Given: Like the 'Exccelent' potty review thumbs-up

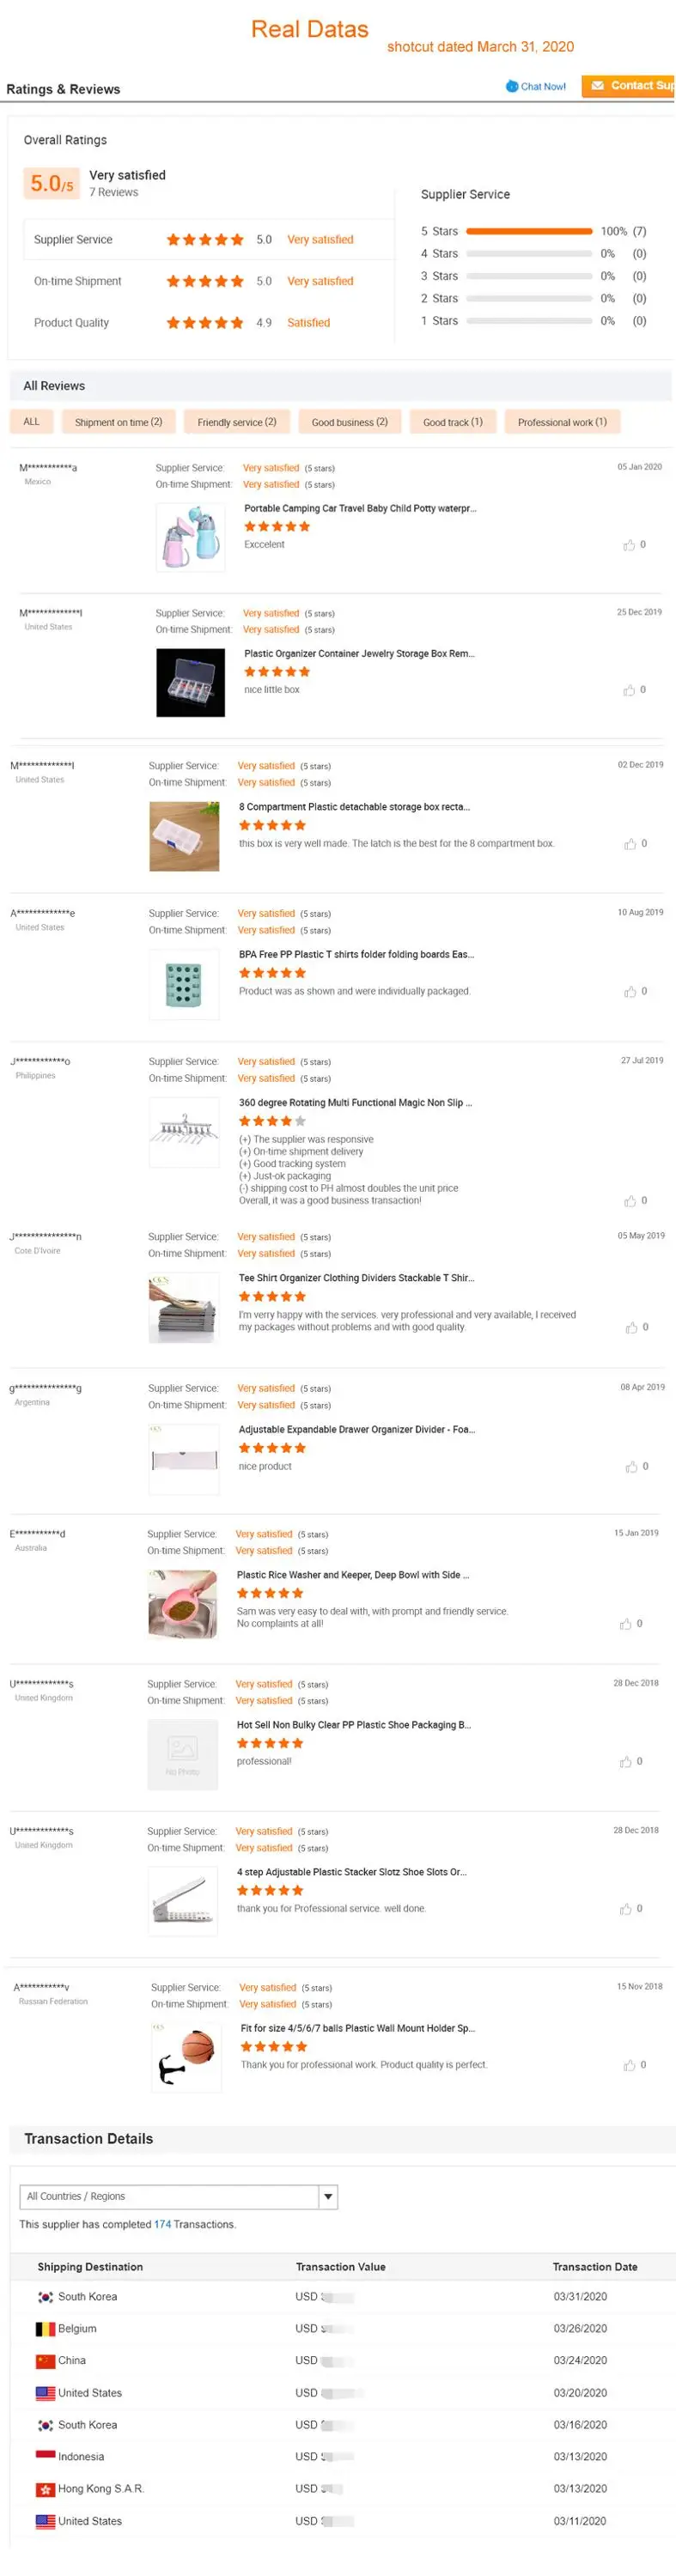Looking at the screenshot, I should pos(630,545).
